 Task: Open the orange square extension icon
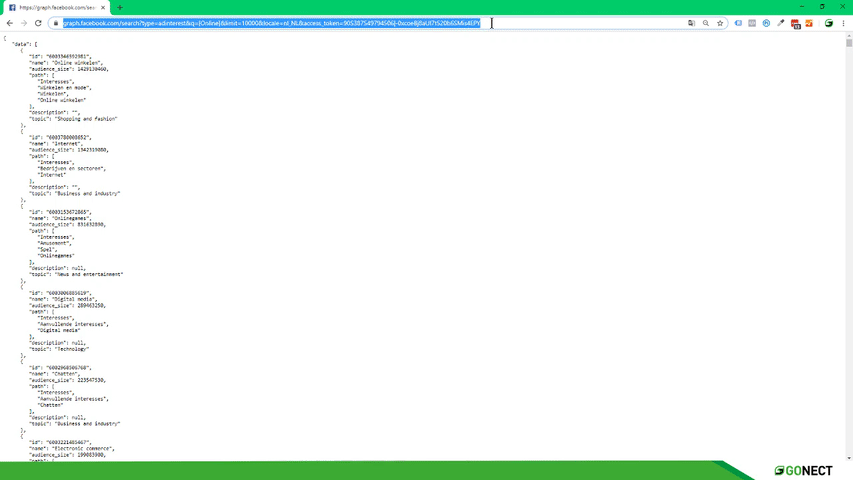click(x=809, y=23)
